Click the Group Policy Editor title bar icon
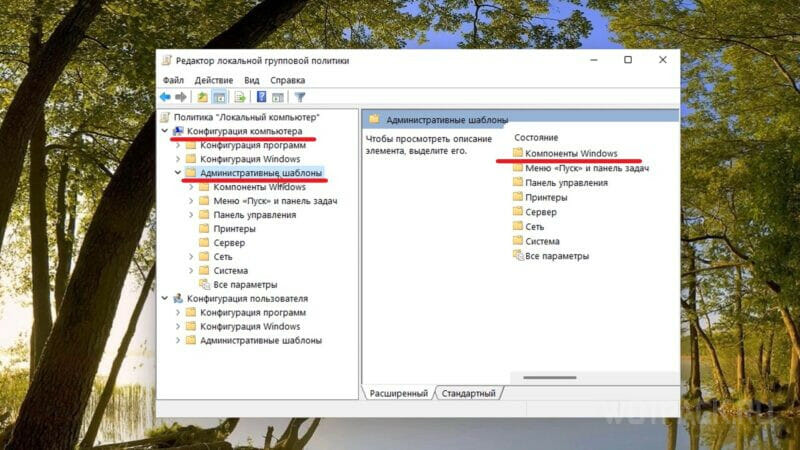Screen dimensions: 800x450 (x=166, y=61)
